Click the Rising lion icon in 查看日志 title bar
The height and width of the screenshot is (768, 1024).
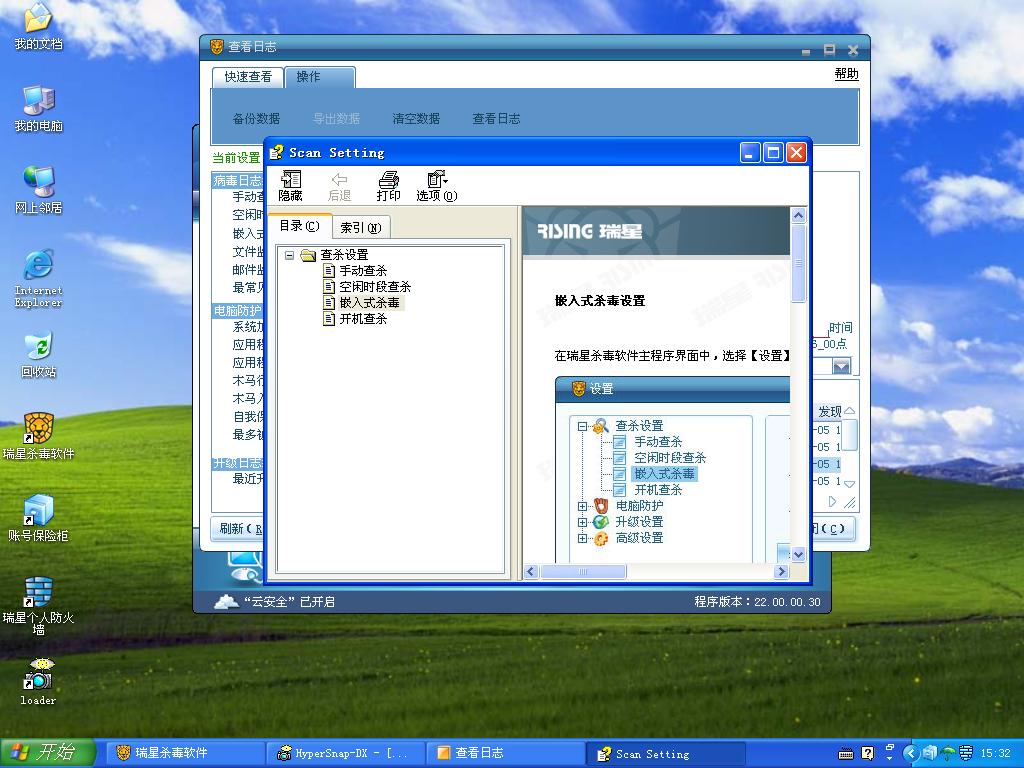click(217, 46)
